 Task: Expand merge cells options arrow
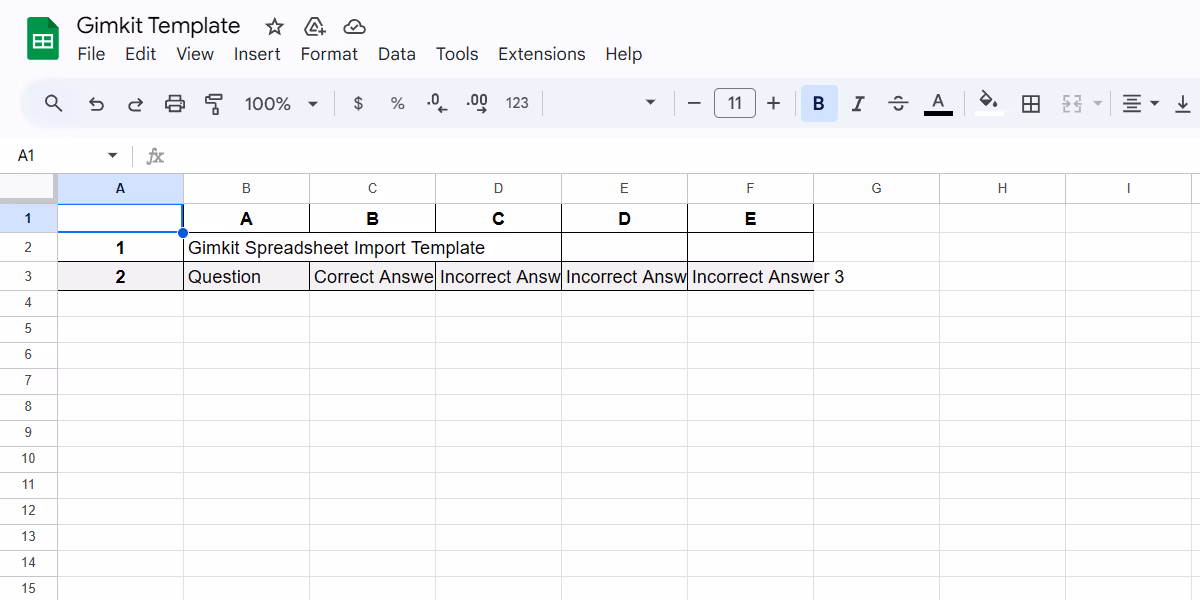tap(1097, 103)
